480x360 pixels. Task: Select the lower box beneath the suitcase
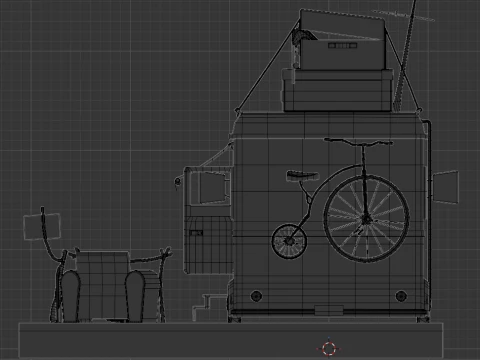pyautogui.click(x=338, y=90)
